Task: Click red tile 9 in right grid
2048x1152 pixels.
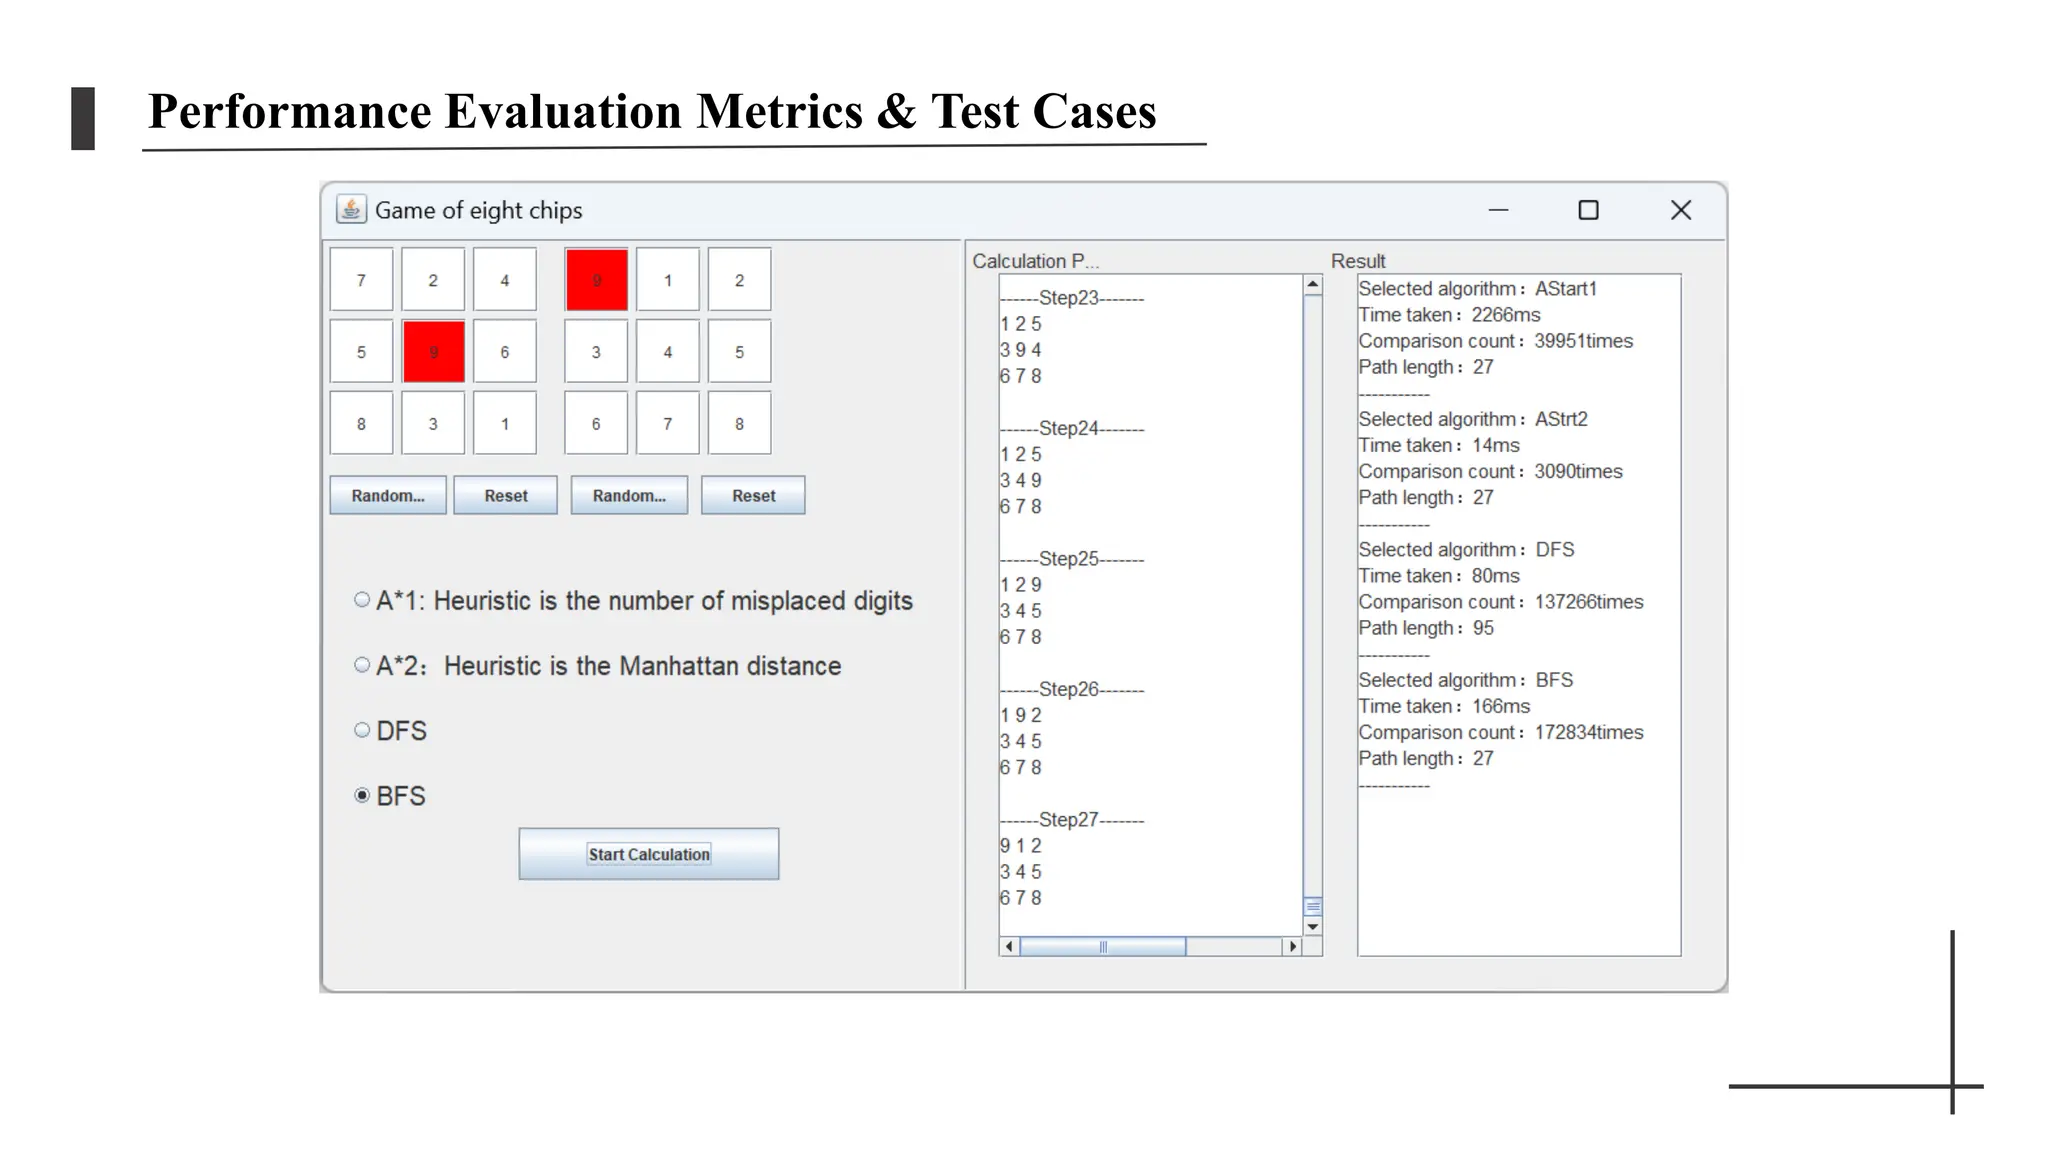Action: click(596, 280)
